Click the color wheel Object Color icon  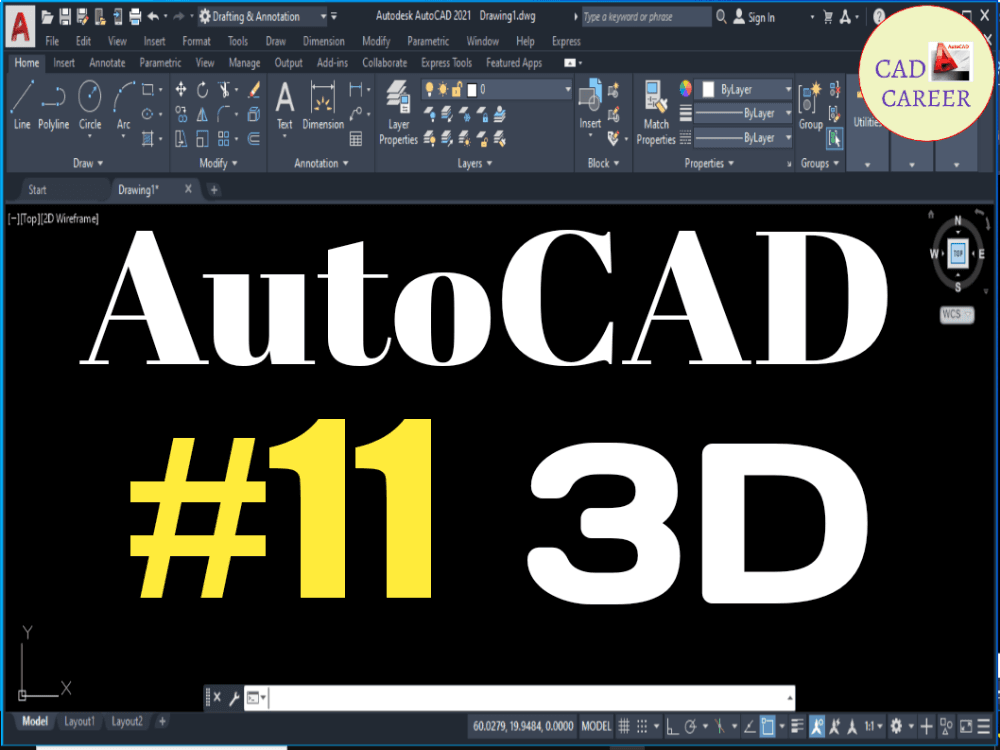[x=686, y=89]
